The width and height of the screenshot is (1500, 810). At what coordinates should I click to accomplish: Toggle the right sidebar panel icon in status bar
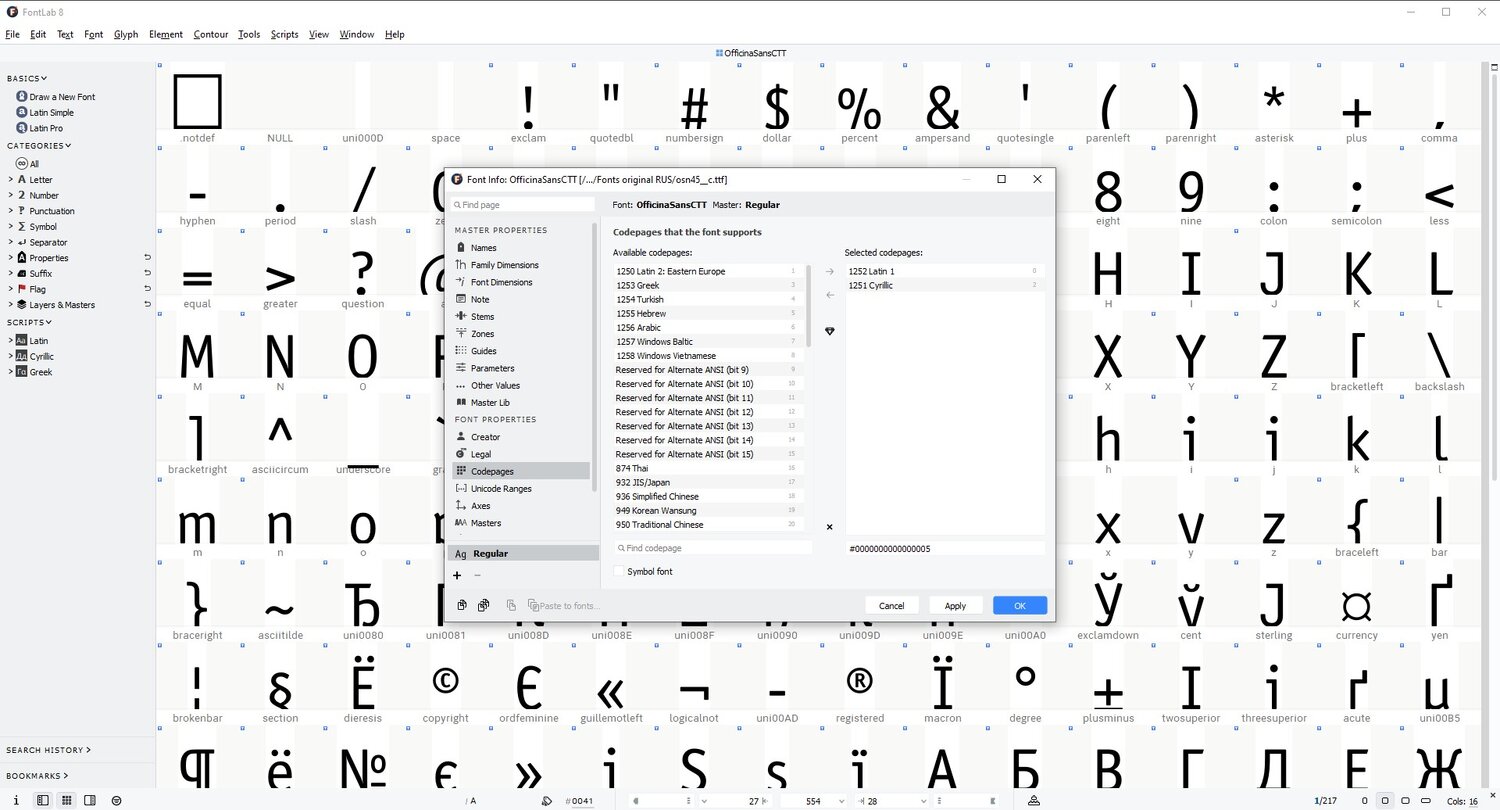point(90,800)
